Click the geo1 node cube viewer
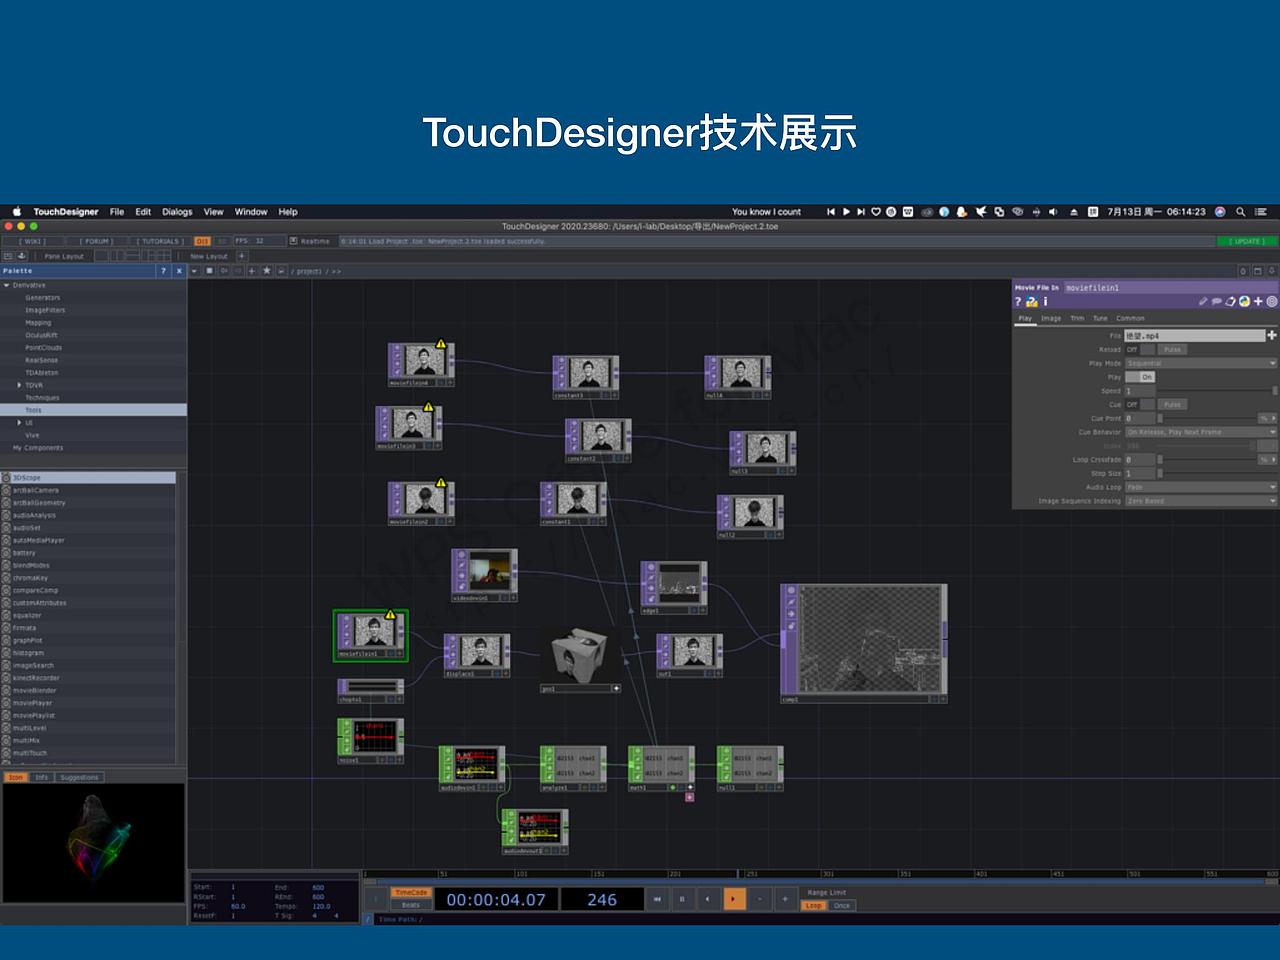 (x=578, y=657)
